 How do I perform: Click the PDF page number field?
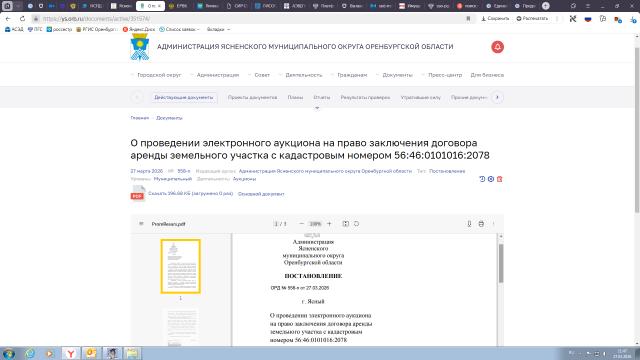point(276,224)
